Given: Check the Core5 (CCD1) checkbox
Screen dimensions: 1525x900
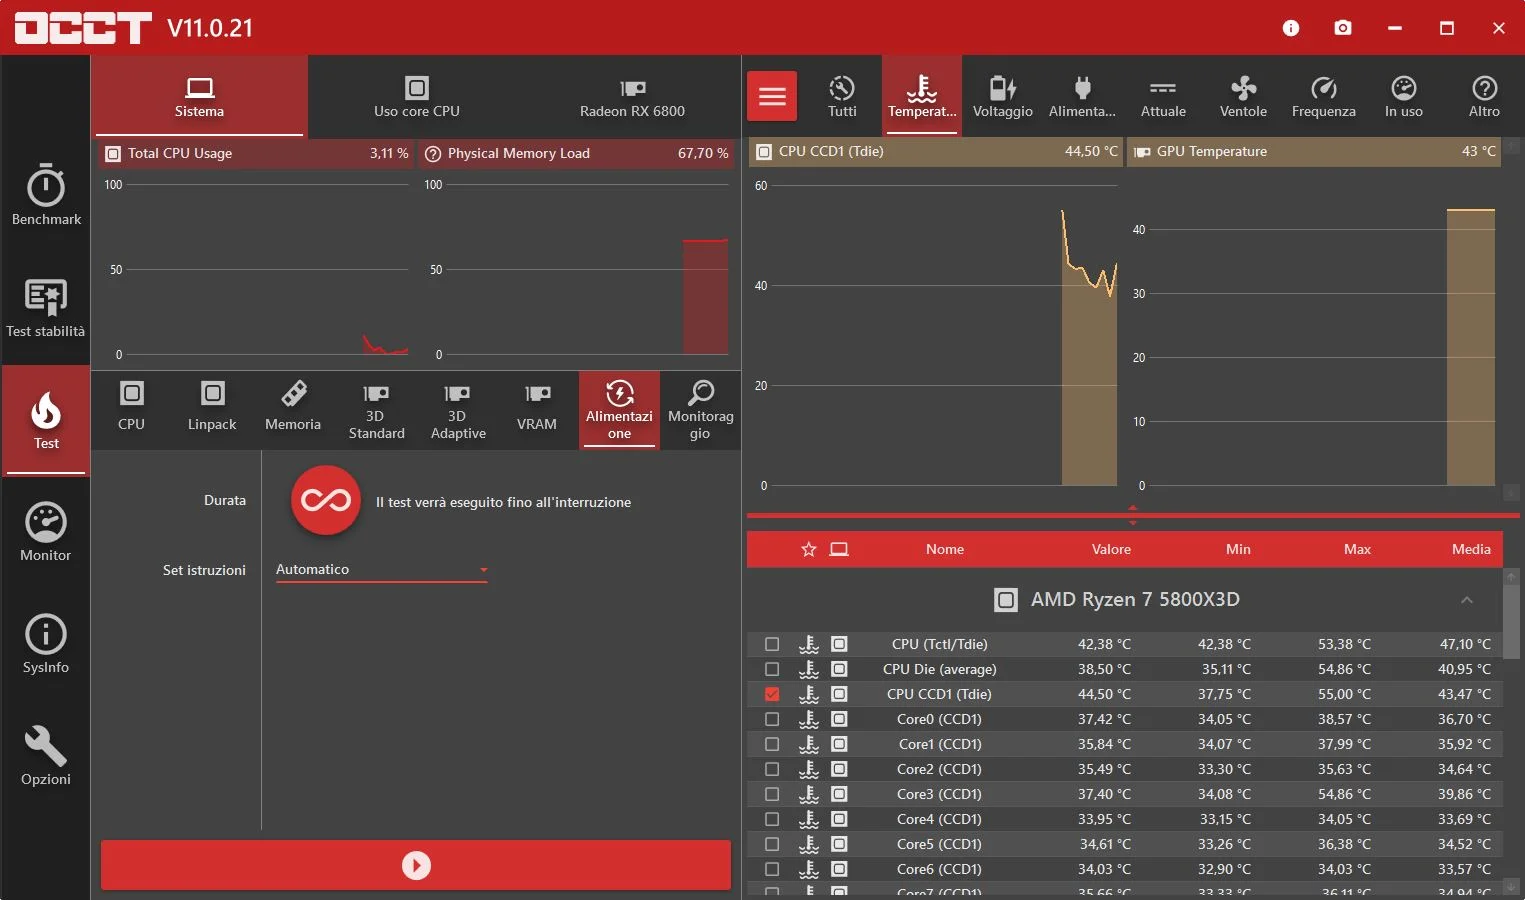Looking at the screenshot, I should click(772, 844).
